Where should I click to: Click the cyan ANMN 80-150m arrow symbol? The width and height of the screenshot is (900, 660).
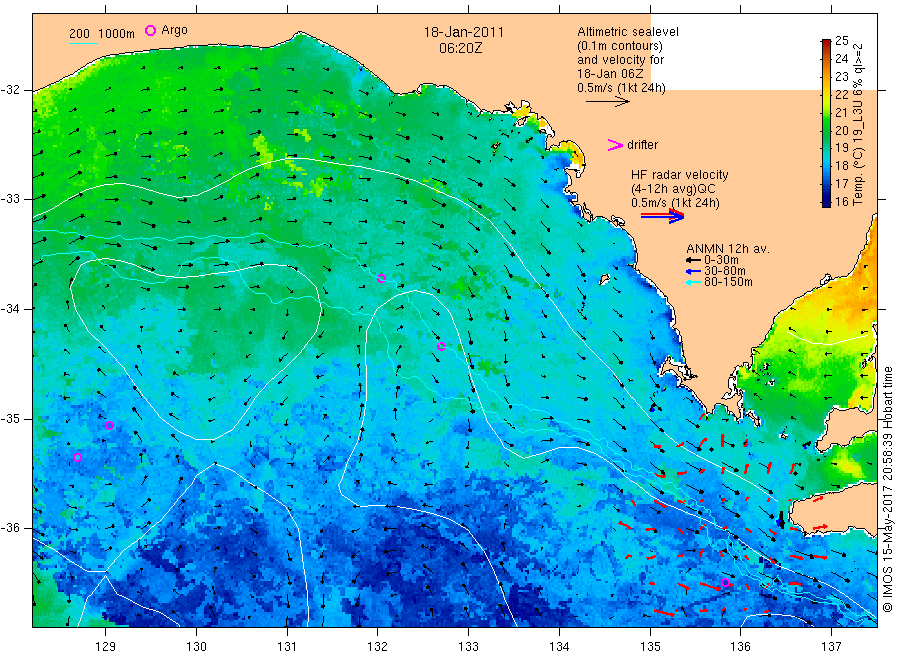[693, 282]
